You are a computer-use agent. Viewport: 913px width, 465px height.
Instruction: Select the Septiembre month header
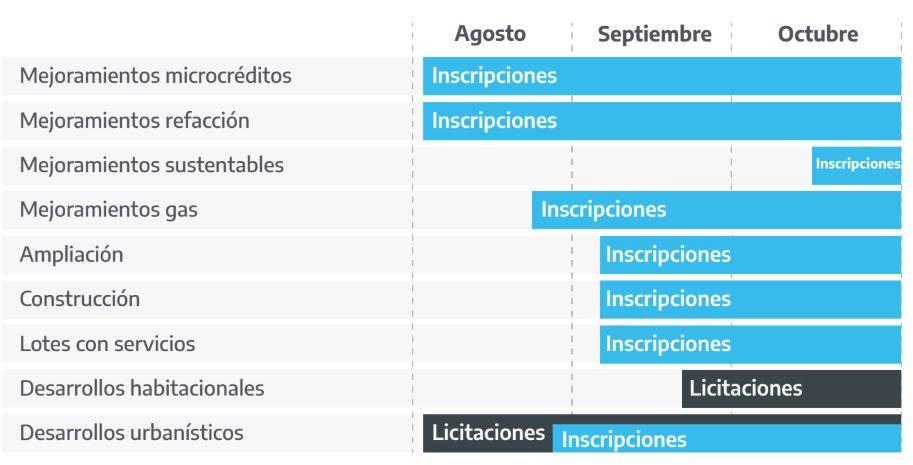(654, 34)
